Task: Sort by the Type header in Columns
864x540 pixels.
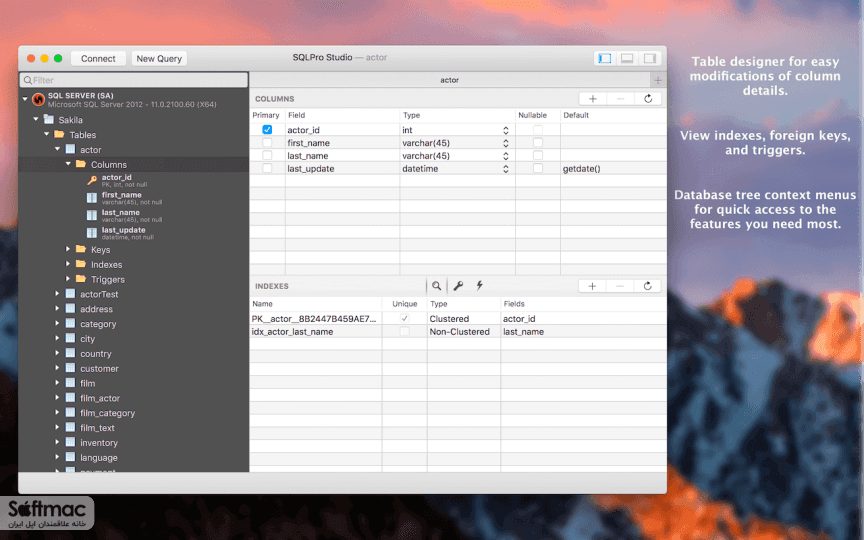Action: pyautogui.click(x=457, y=115)
